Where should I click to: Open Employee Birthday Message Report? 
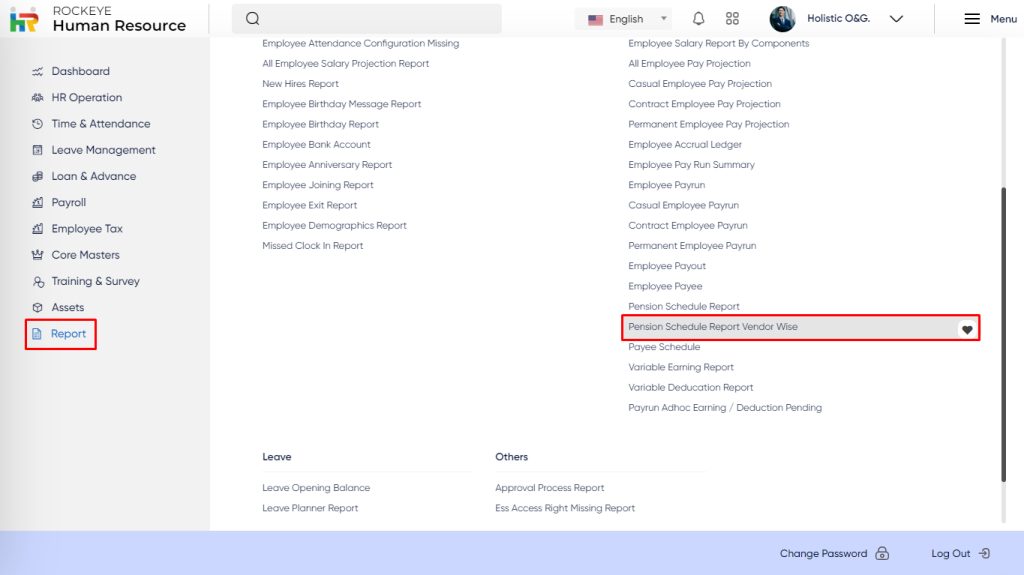342,104
